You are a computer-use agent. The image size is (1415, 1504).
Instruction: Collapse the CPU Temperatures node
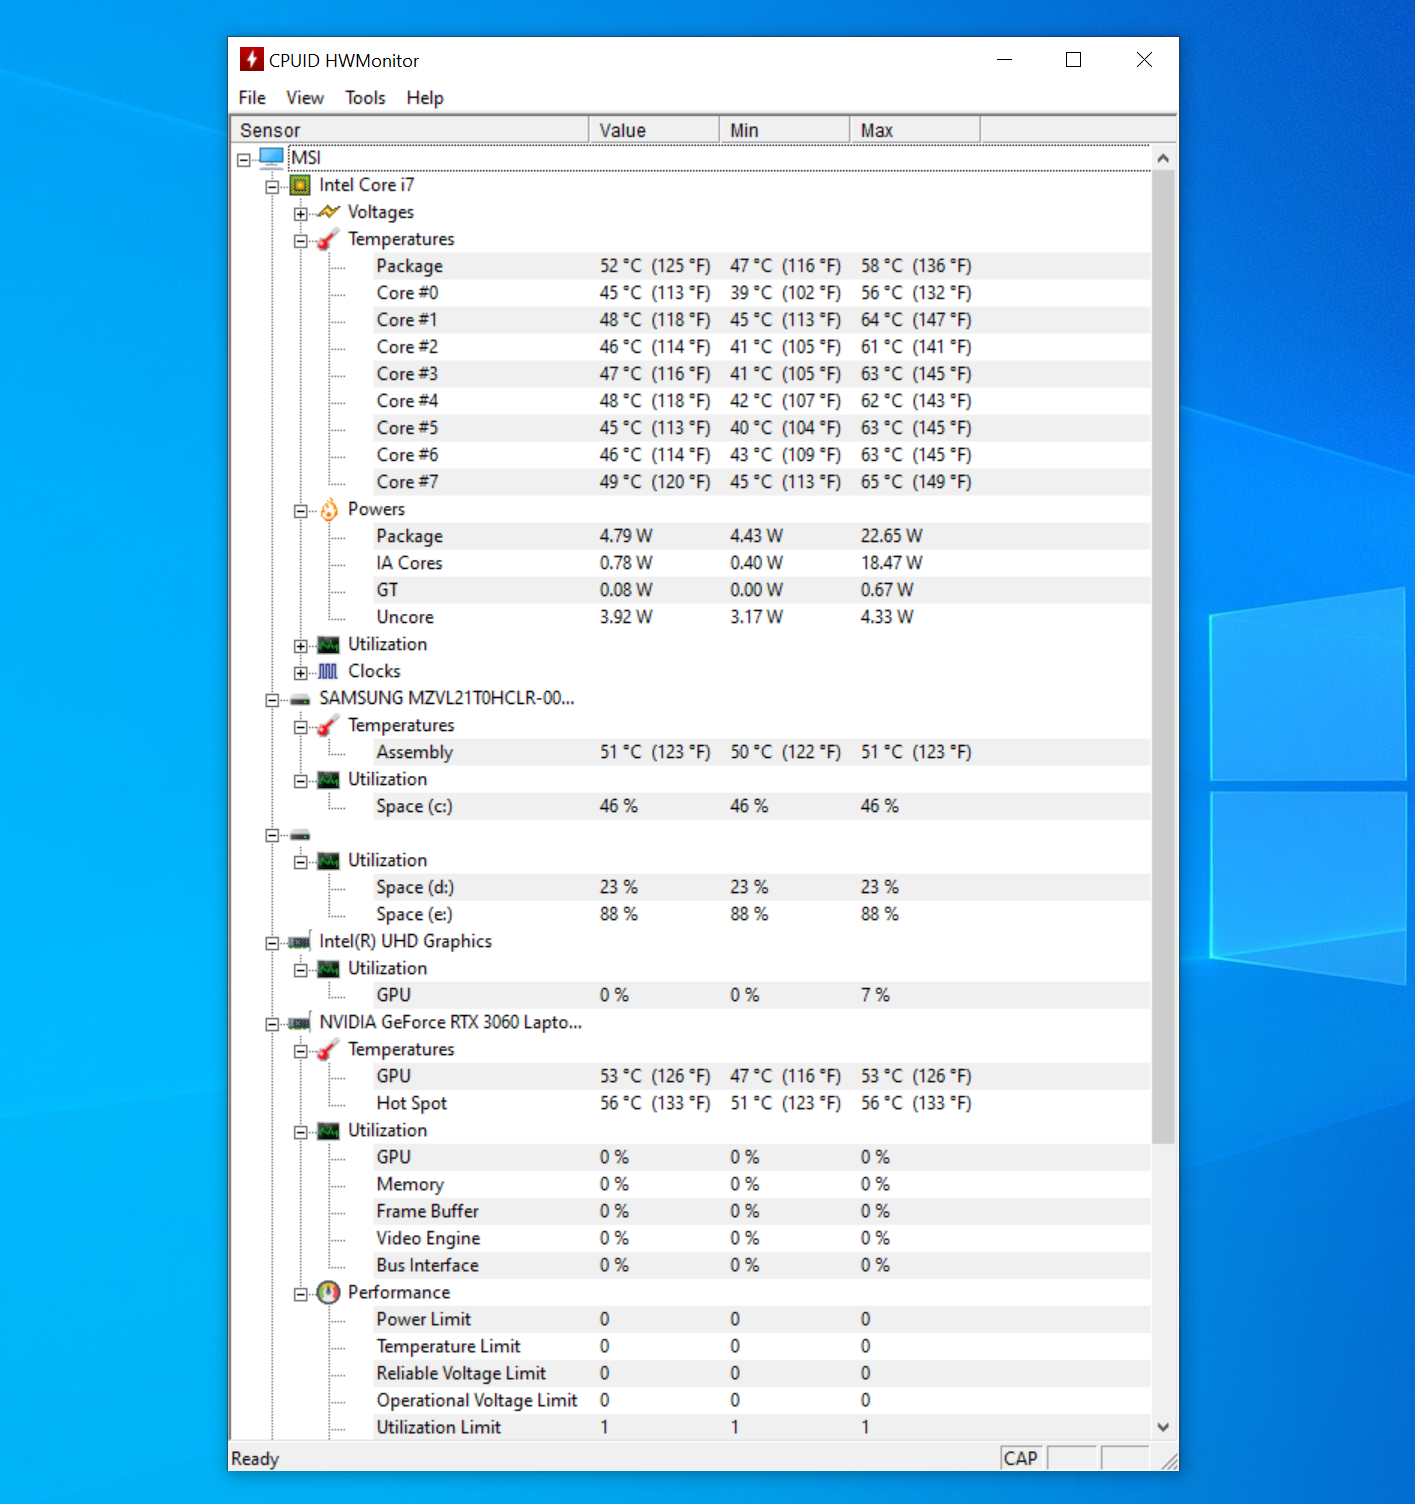click(x=300, y=240)
